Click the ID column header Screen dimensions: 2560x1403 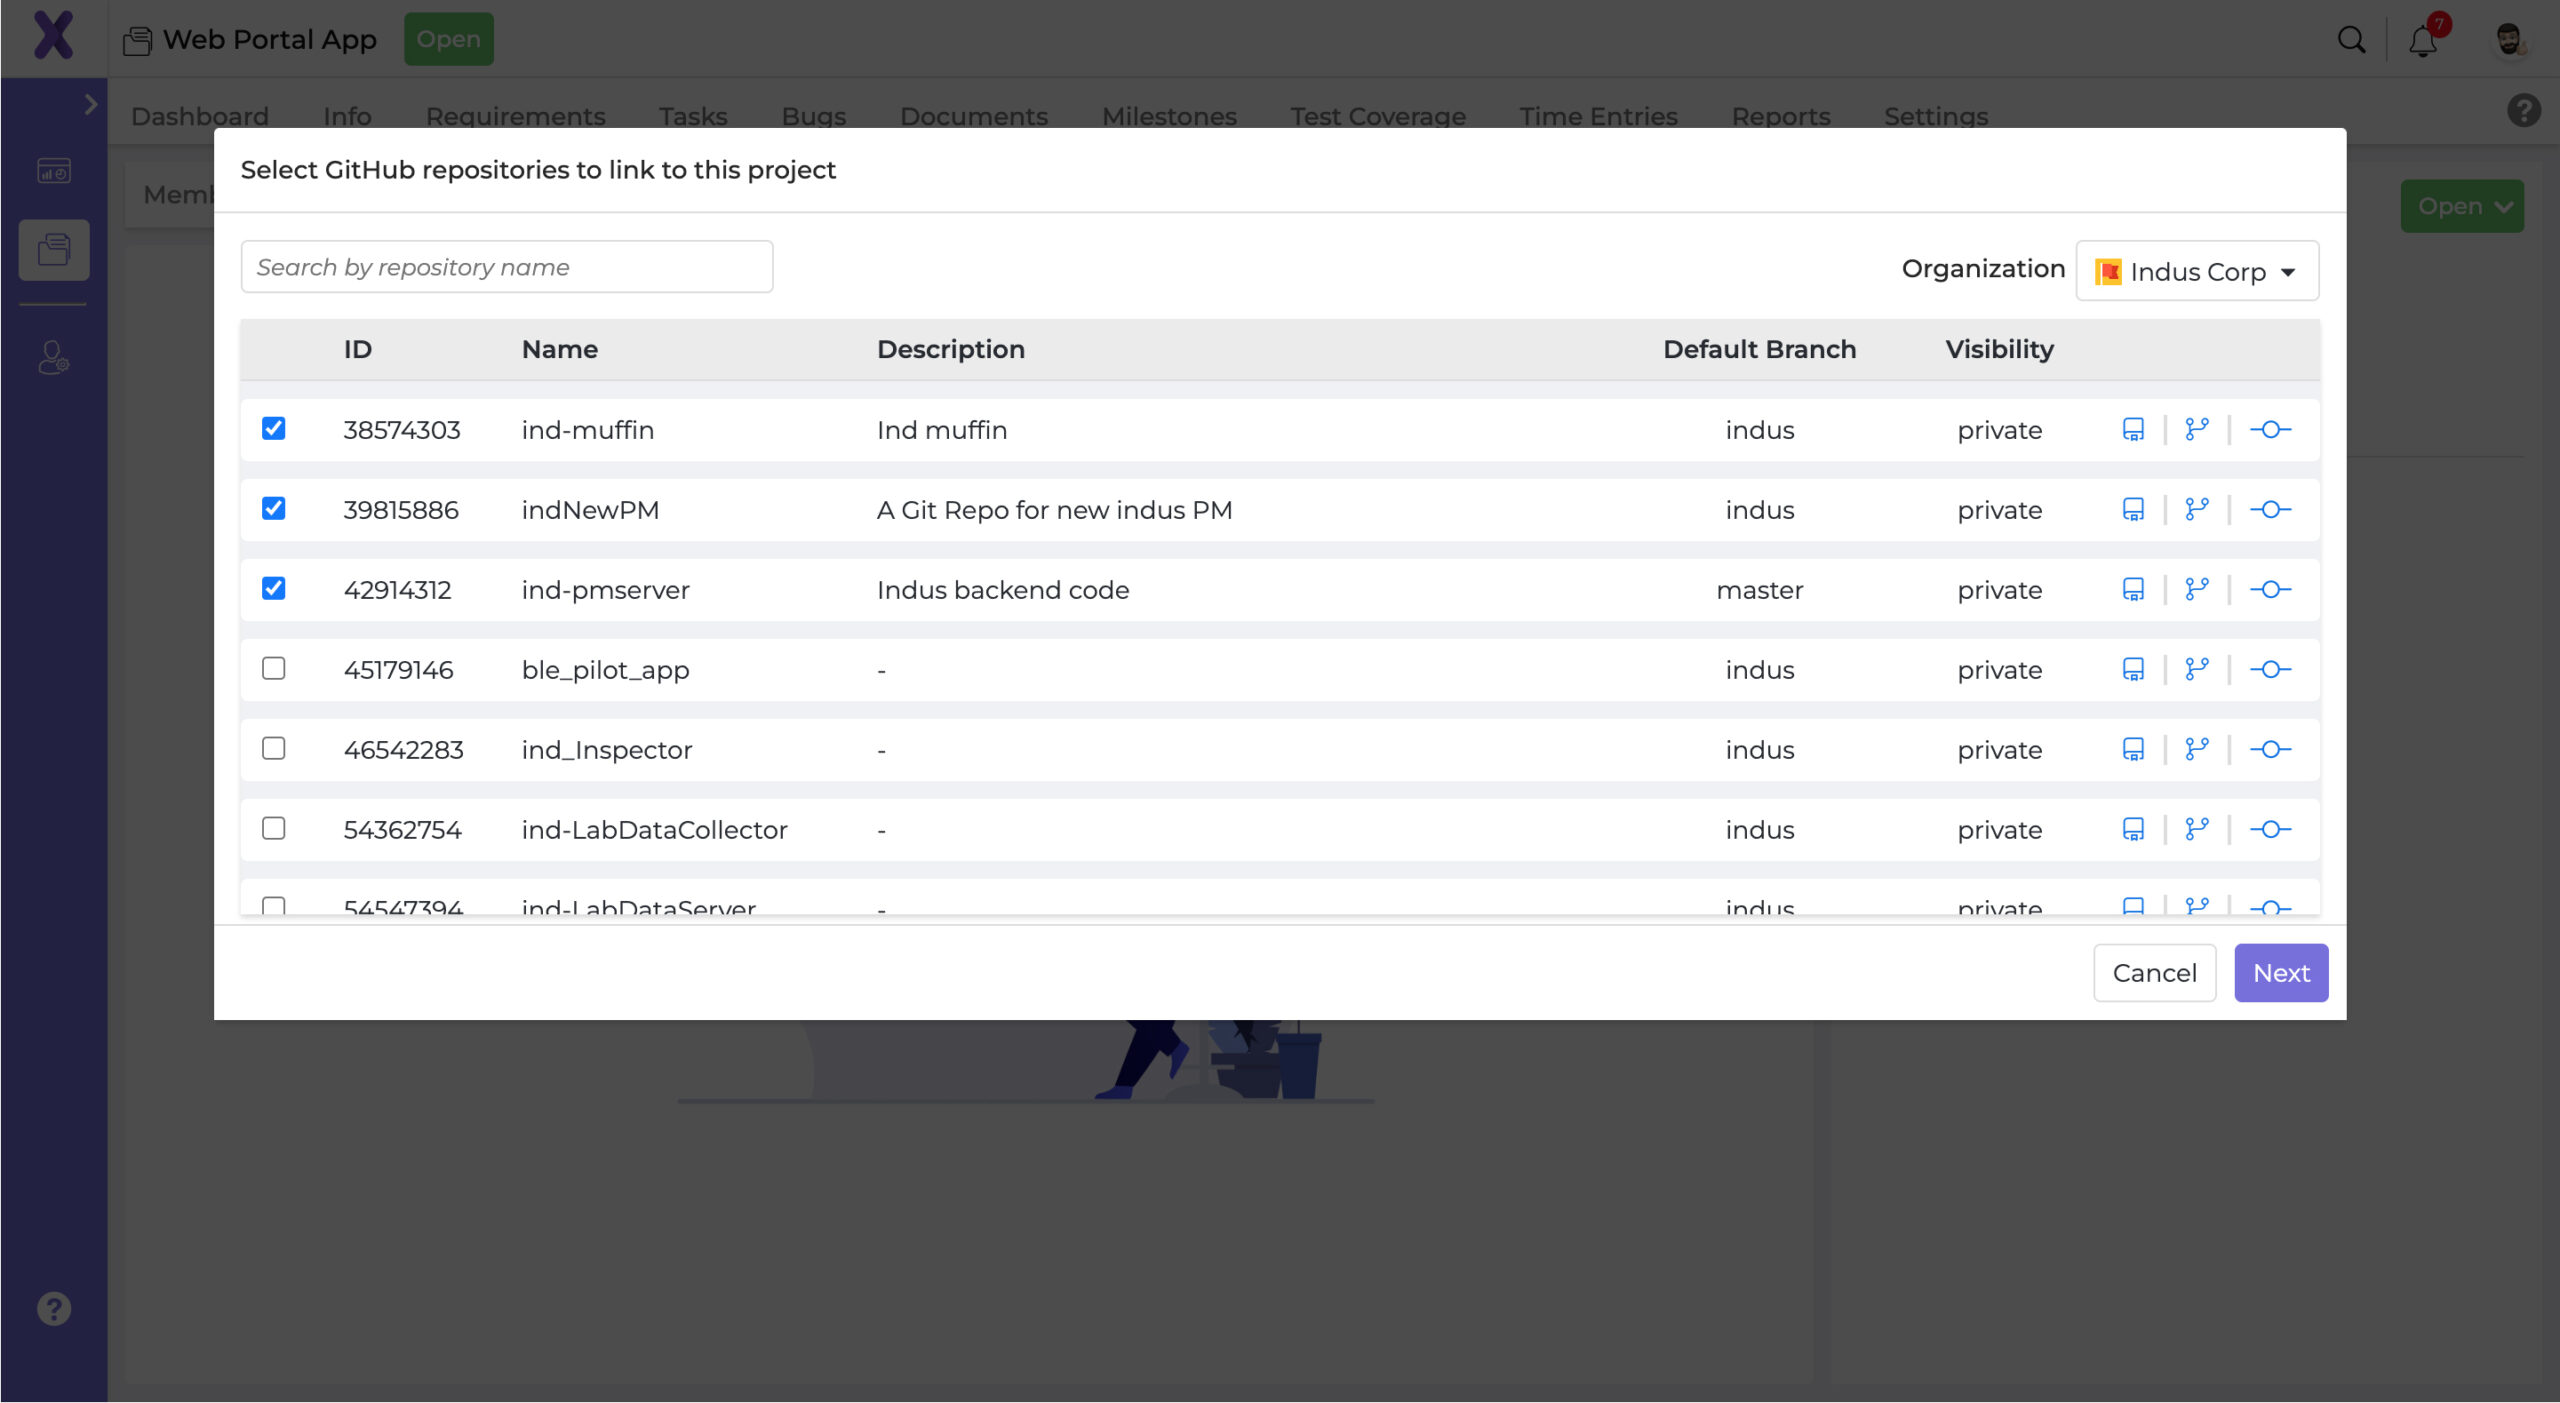pos(357,349)
